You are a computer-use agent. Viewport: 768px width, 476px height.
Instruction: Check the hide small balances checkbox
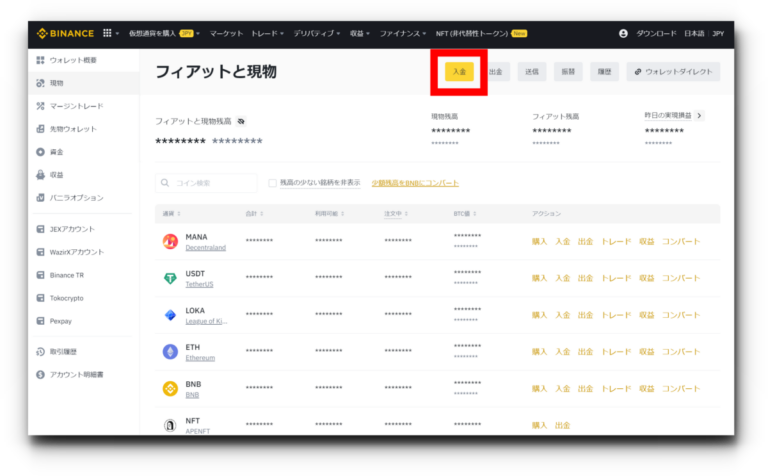click(273, 183)
